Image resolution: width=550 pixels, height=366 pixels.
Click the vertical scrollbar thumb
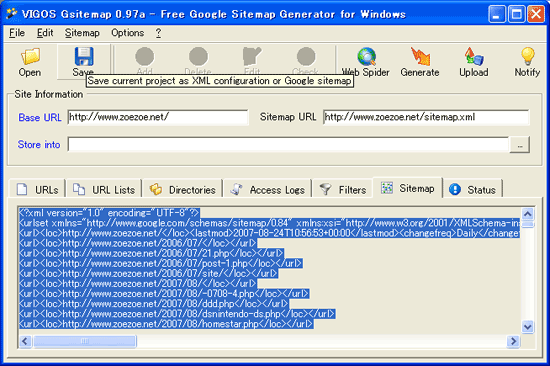point(528,224)
